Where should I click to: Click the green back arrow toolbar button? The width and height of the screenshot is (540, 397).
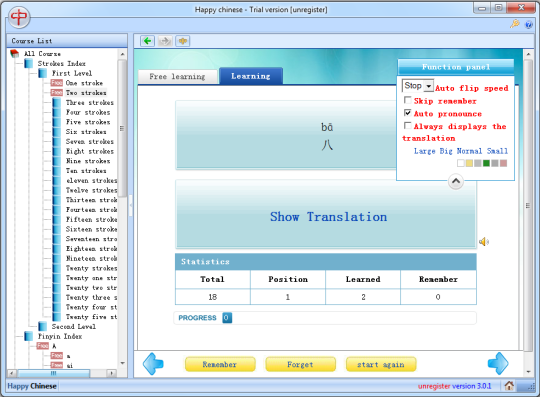pyautogui.click(x=147, y=41)
